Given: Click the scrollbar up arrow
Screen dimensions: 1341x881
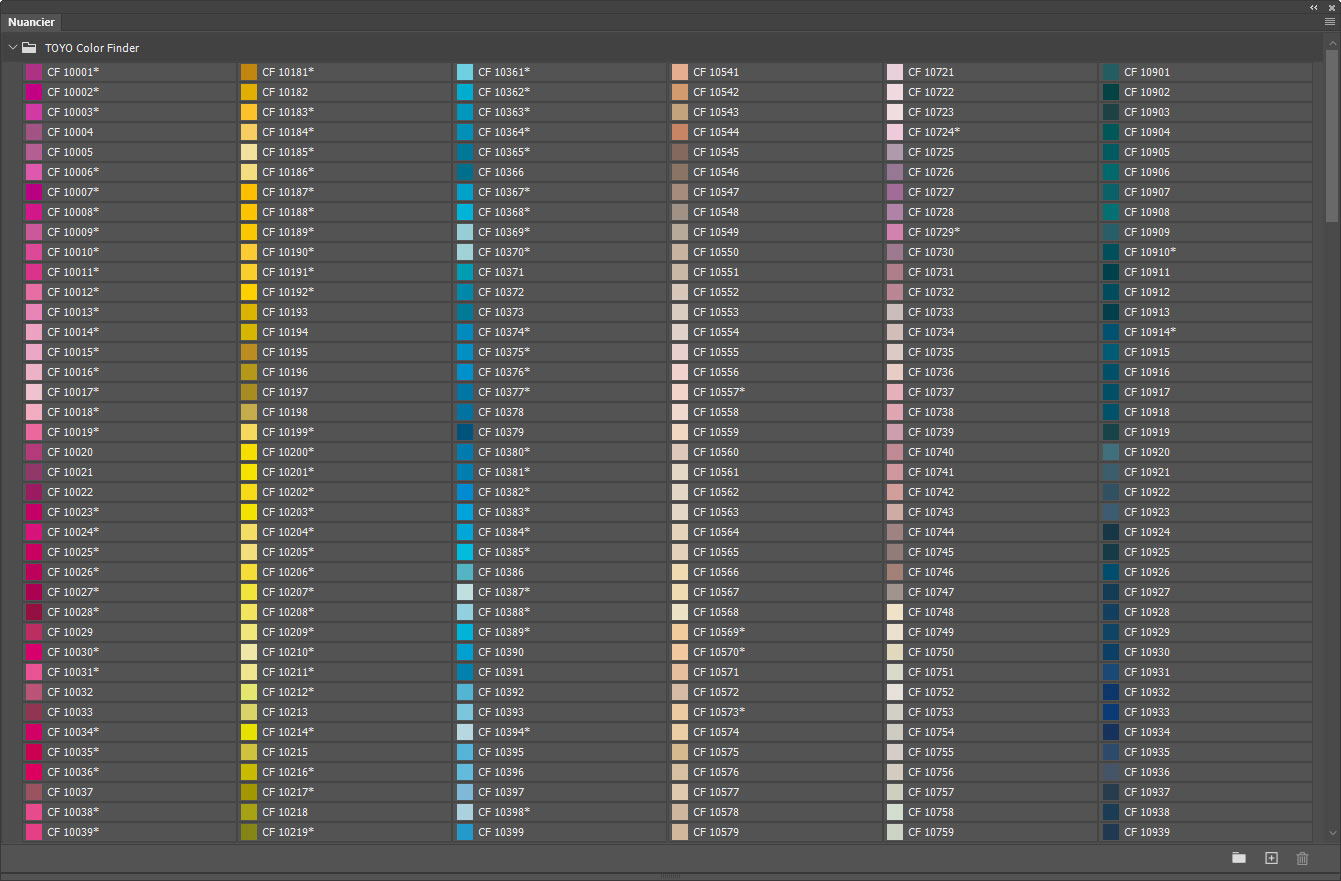Looking at the screenshot, I should (1331, 41).
